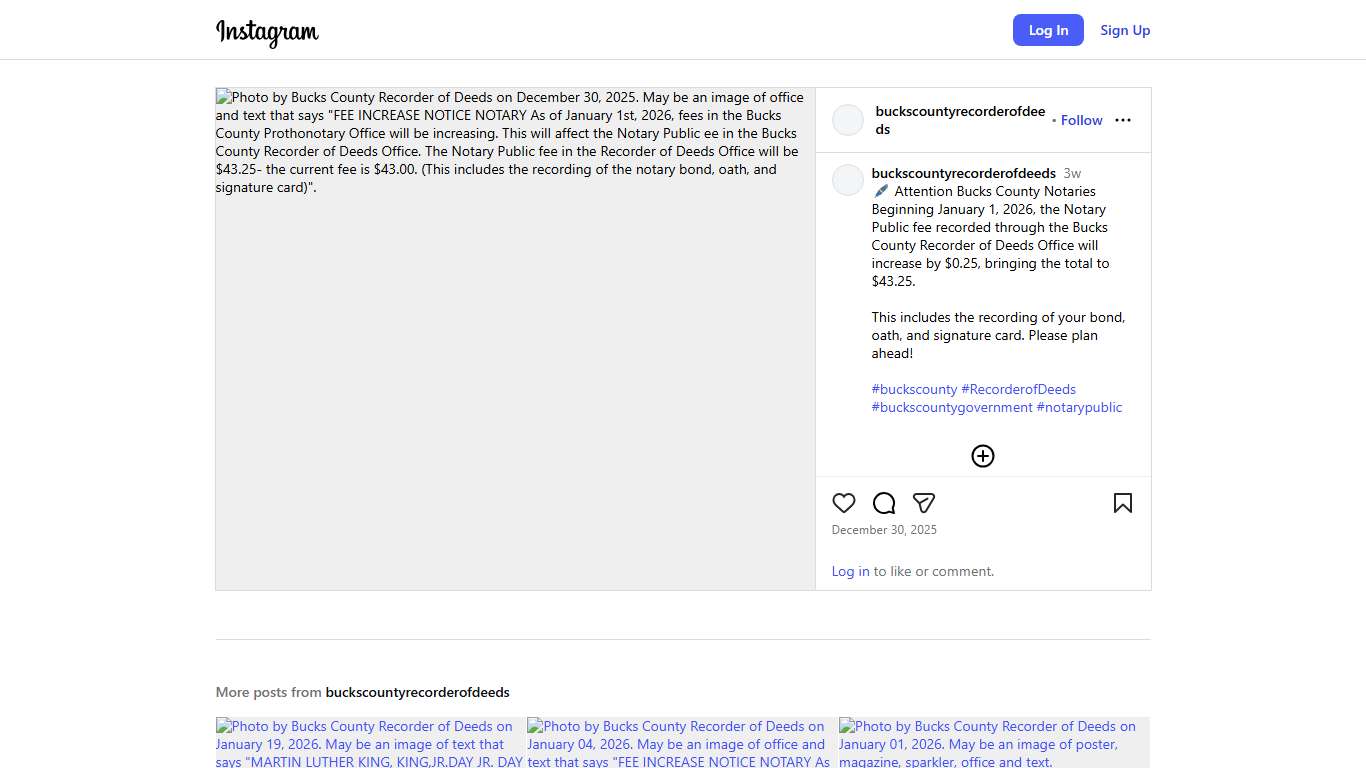Image resolution: width=1366 pixels, height=768 pixels.
Task: Open comments via the speech bubble icon
Action: click(884, 503)
